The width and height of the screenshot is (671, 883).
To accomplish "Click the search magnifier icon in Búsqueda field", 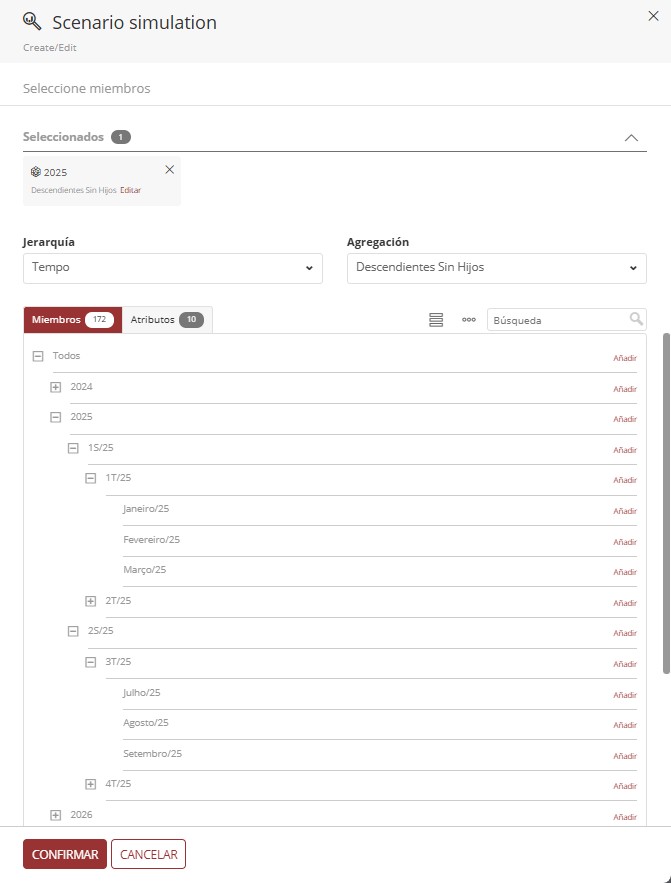I will coord(637,318).
